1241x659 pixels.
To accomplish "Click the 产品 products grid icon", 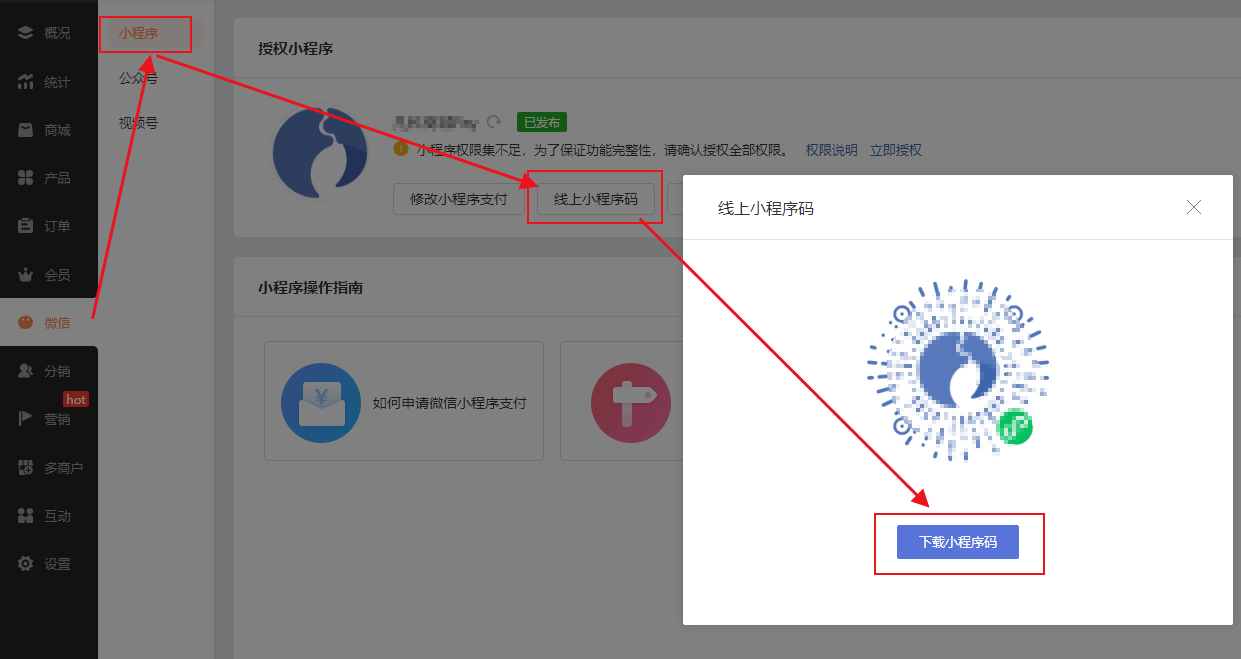I will [x=26, y=178].
